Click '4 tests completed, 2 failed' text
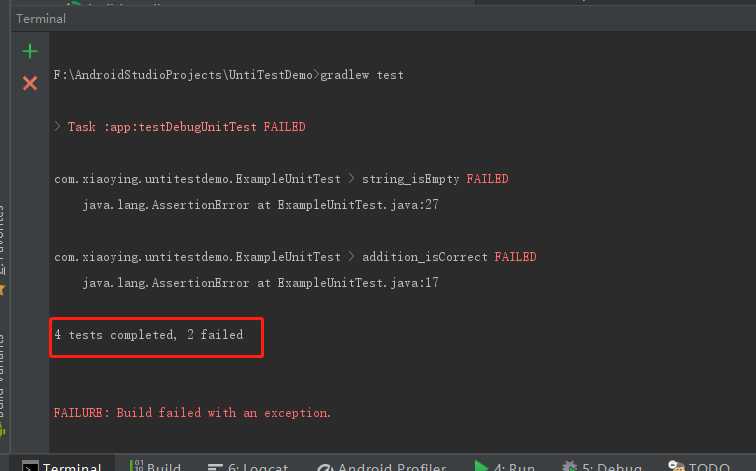Image resolution: width=756 pixels, height=471 pixels. tap(149, 335)
